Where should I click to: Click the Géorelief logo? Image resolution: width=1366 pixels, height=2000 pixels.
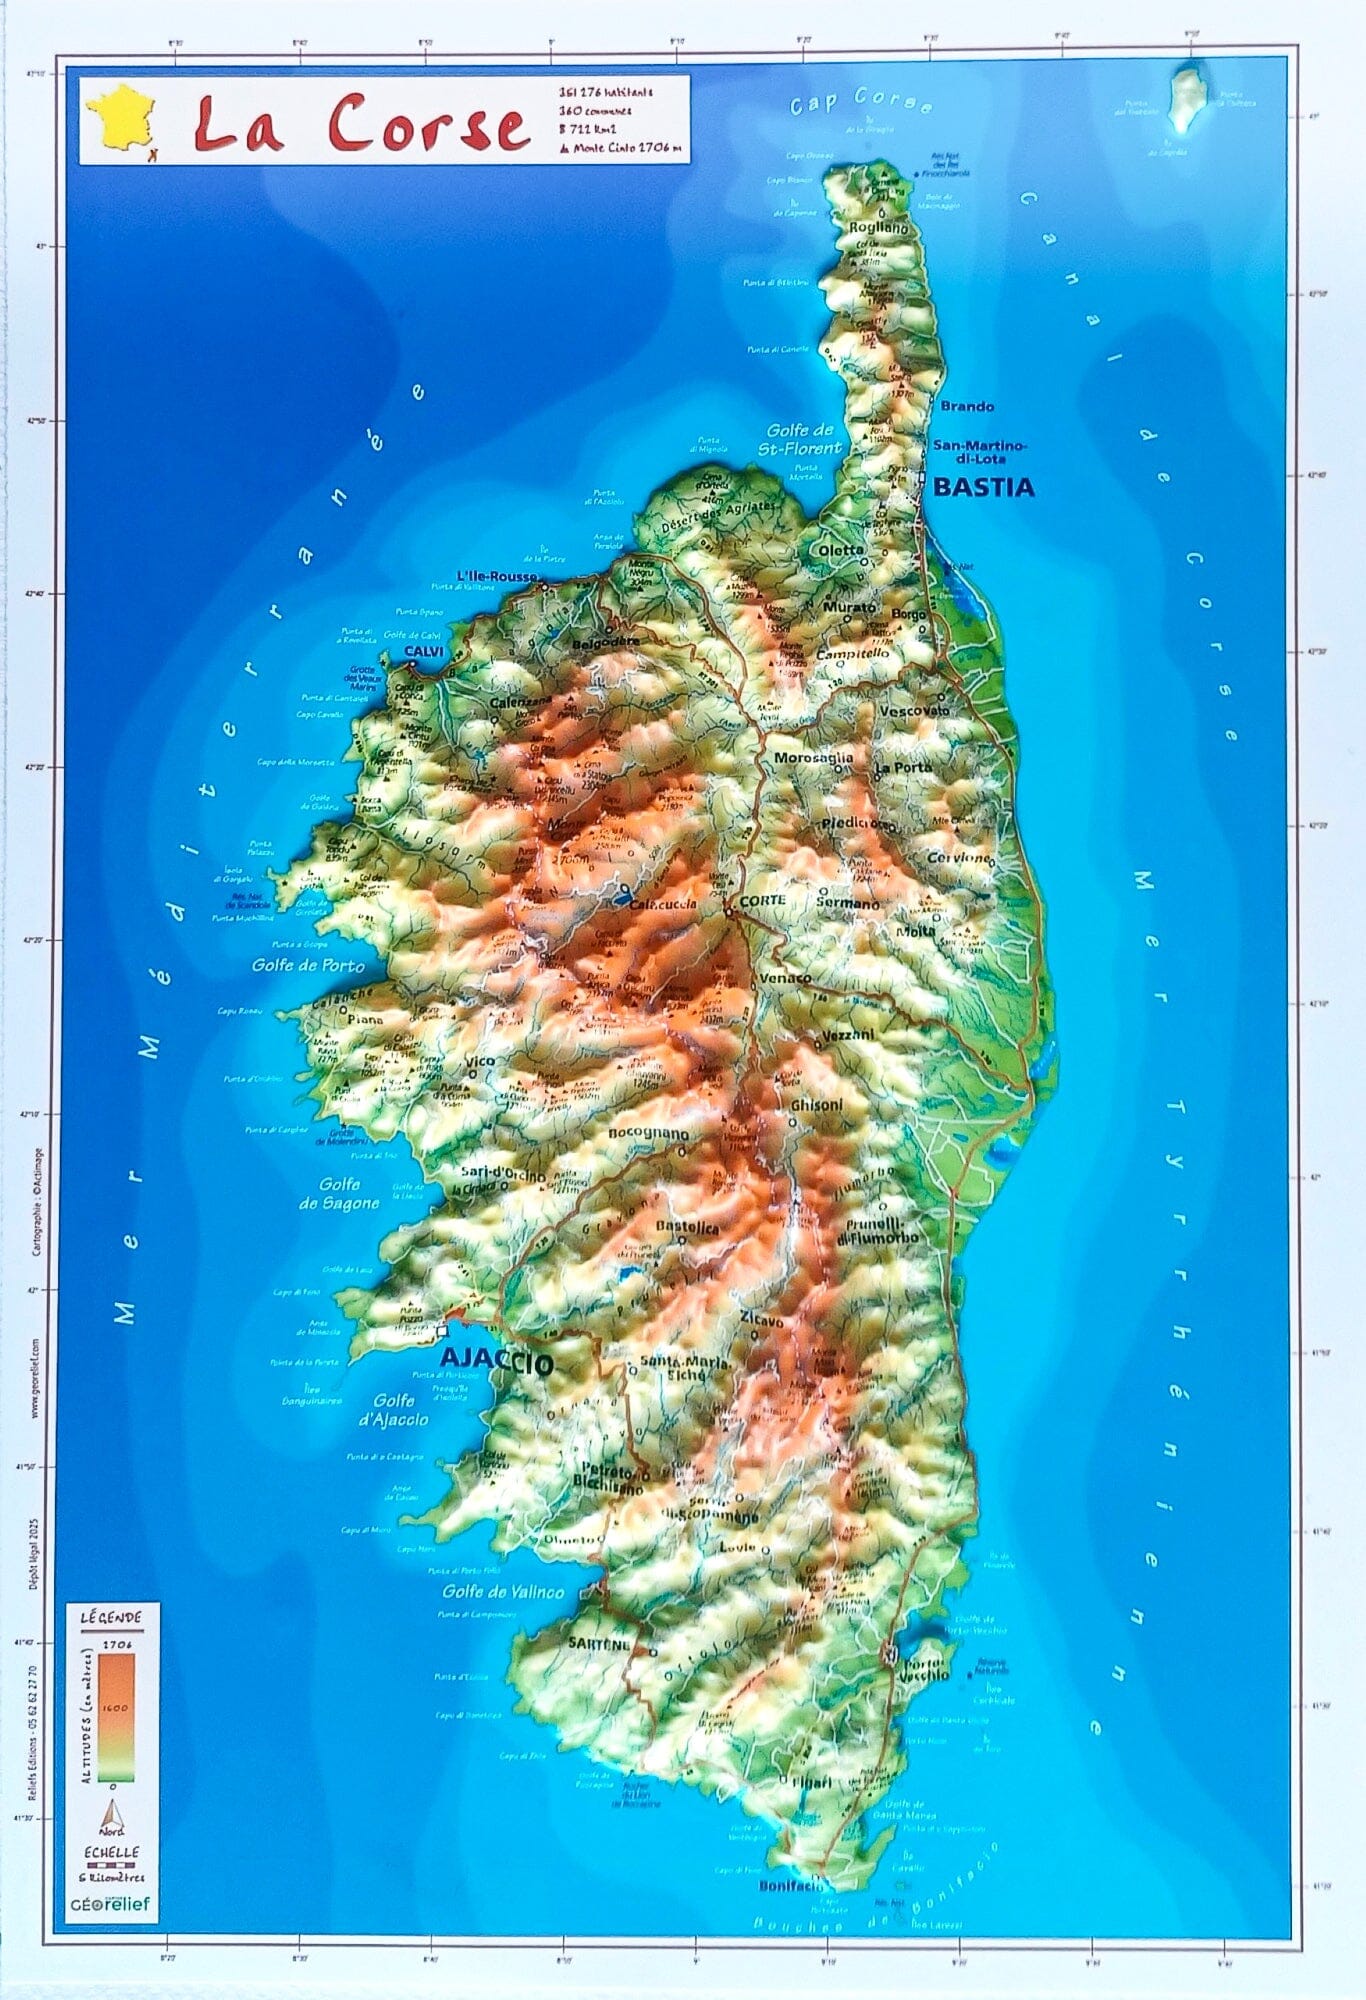click(x=111, y=1903)
